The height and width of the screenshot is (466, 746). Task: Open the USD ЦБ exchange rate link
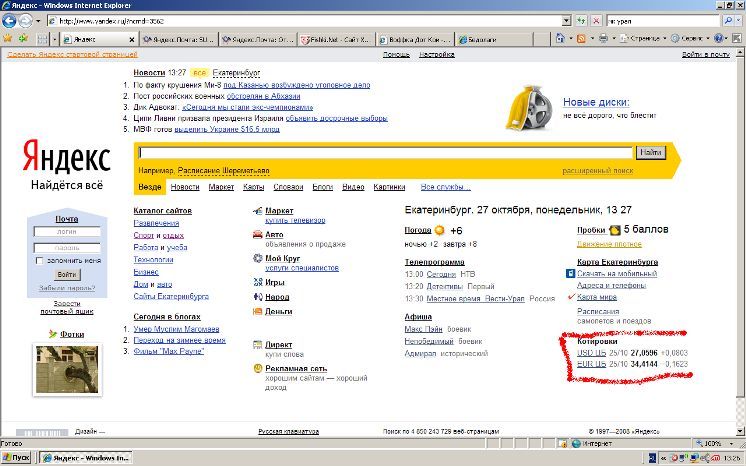tap(591, 353)
